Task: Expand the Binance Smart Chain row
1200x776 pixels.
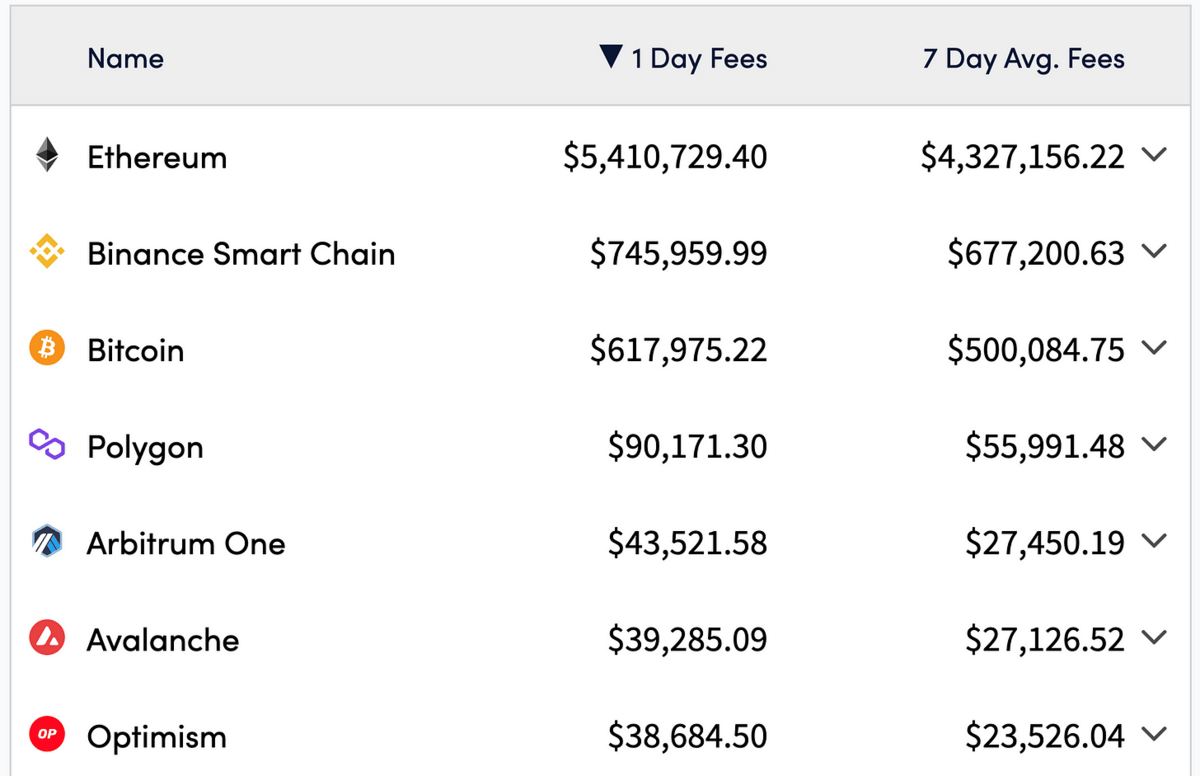Action: tap(1154, 252)
